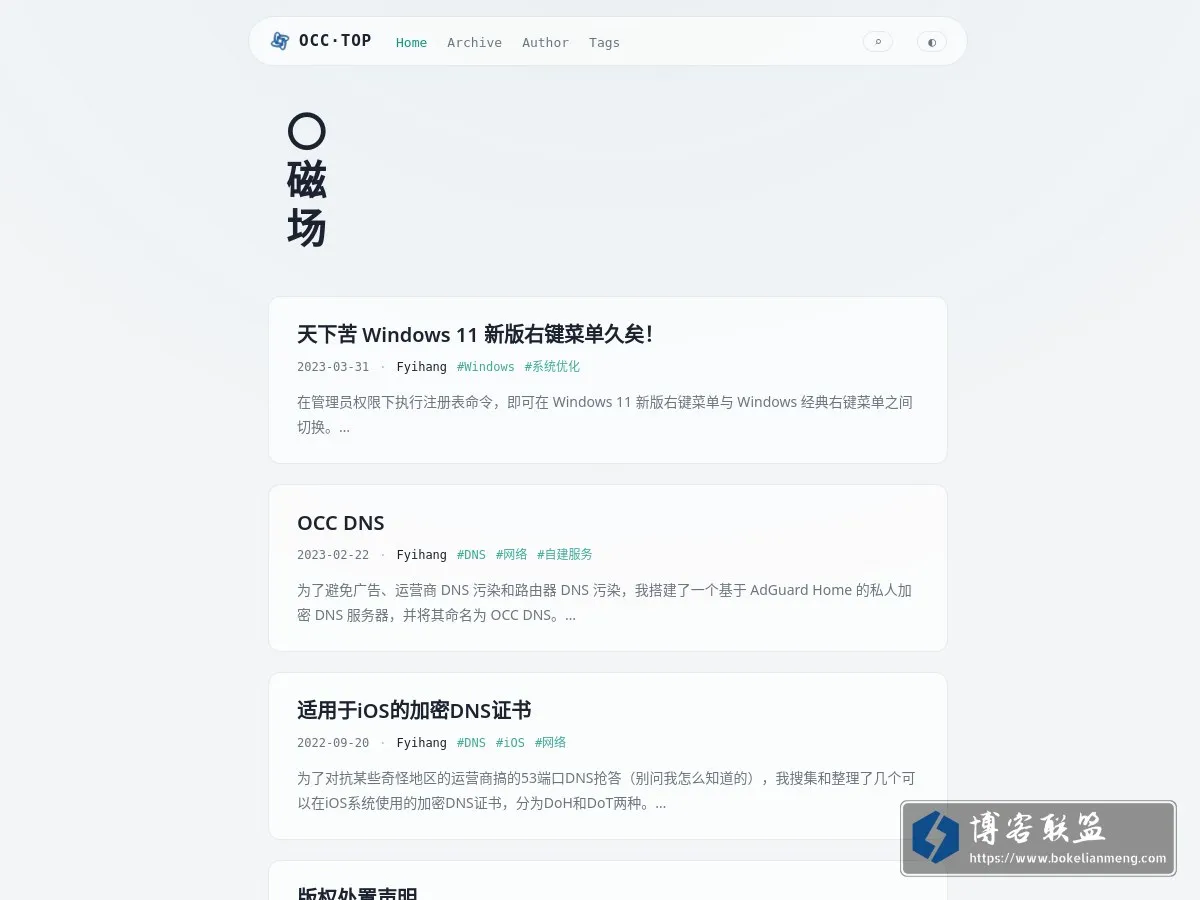Click the iOS DNS证书 post excerpt text
Image resolution: width=1200 pixels, height=900 pixels.
[606, 791]
